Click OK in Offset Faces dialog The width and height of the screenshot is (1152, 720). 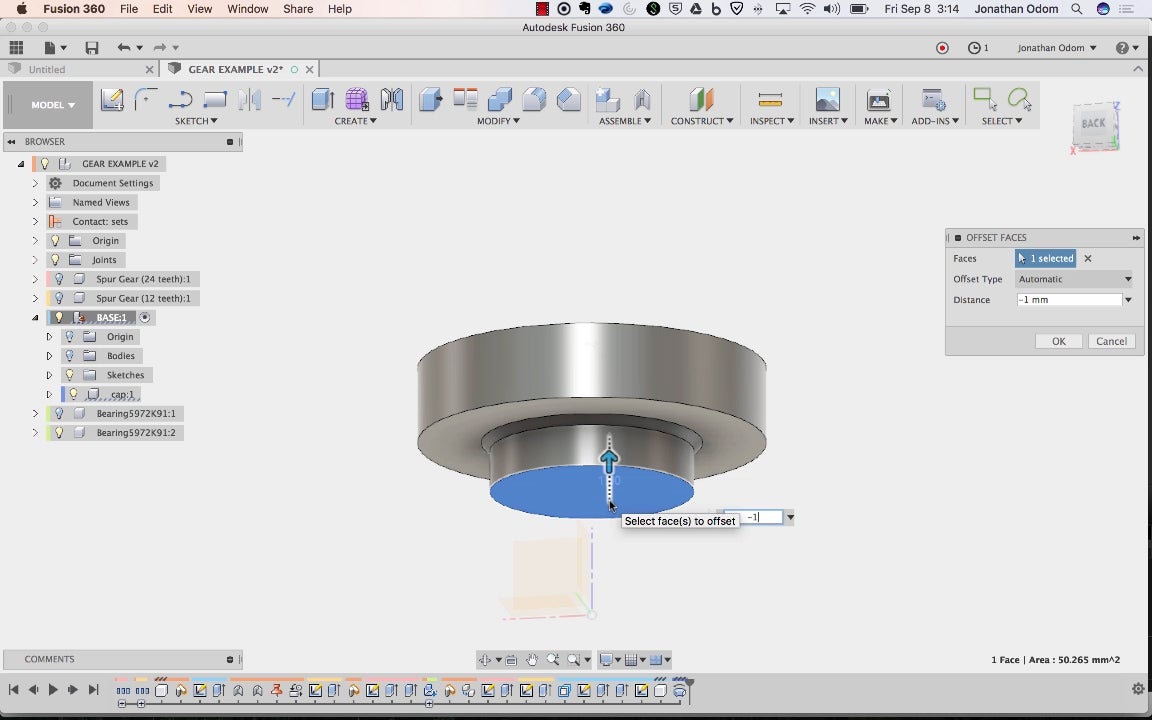tap(1058, 341)
